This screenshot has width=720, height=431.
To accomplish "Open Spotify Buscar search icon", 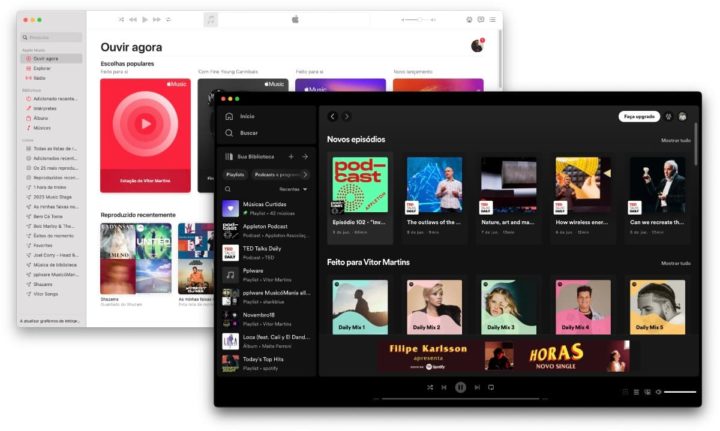I will (229, 133).
